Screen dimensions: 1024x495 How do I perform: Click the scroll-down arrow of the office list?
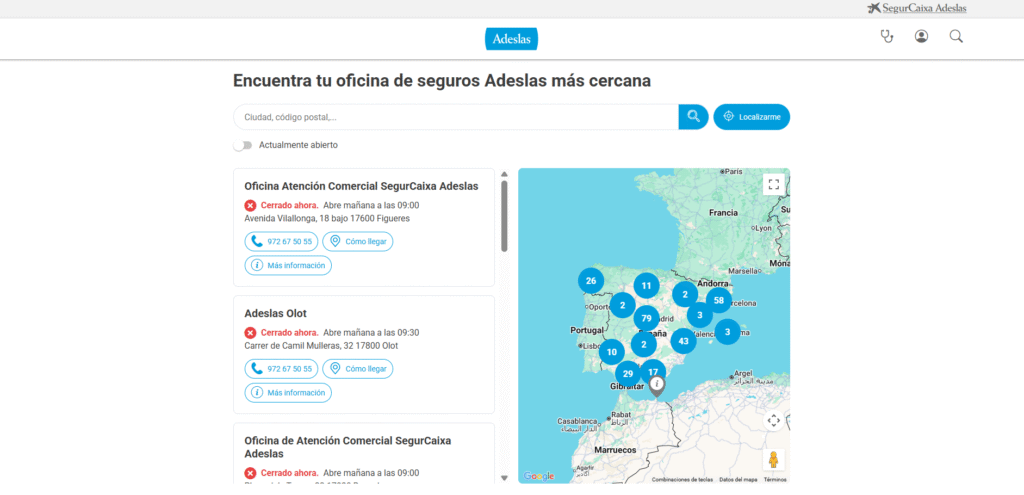click(x=504, y=478)
